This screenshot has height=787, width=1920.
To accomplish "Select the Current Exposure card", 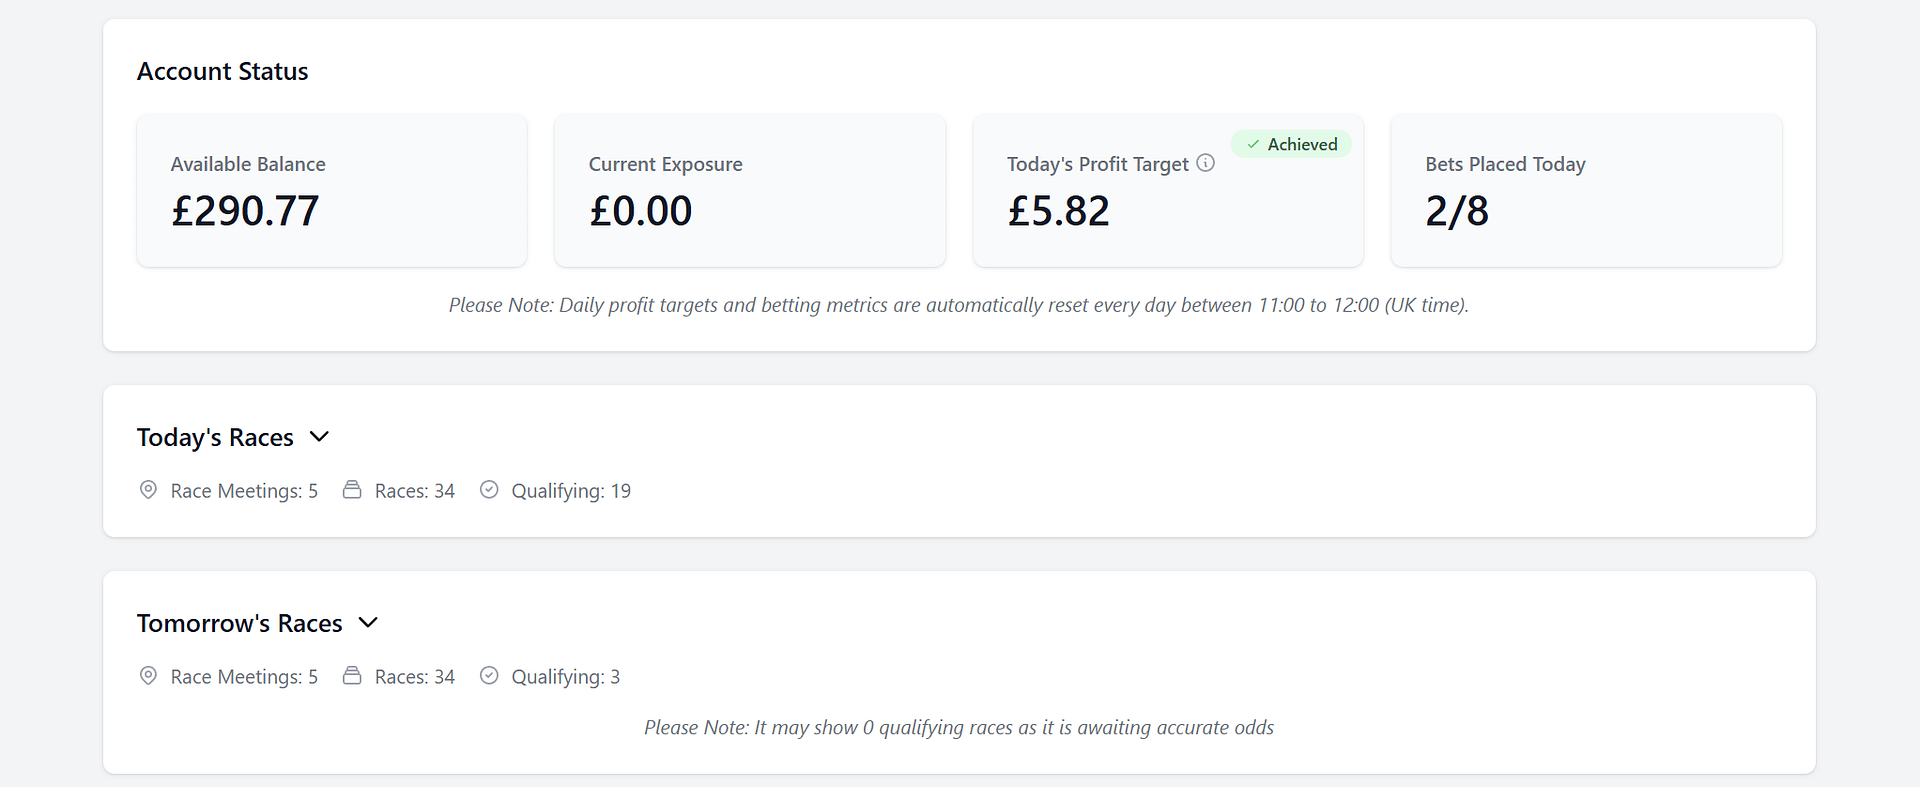I will coord(750,190).
